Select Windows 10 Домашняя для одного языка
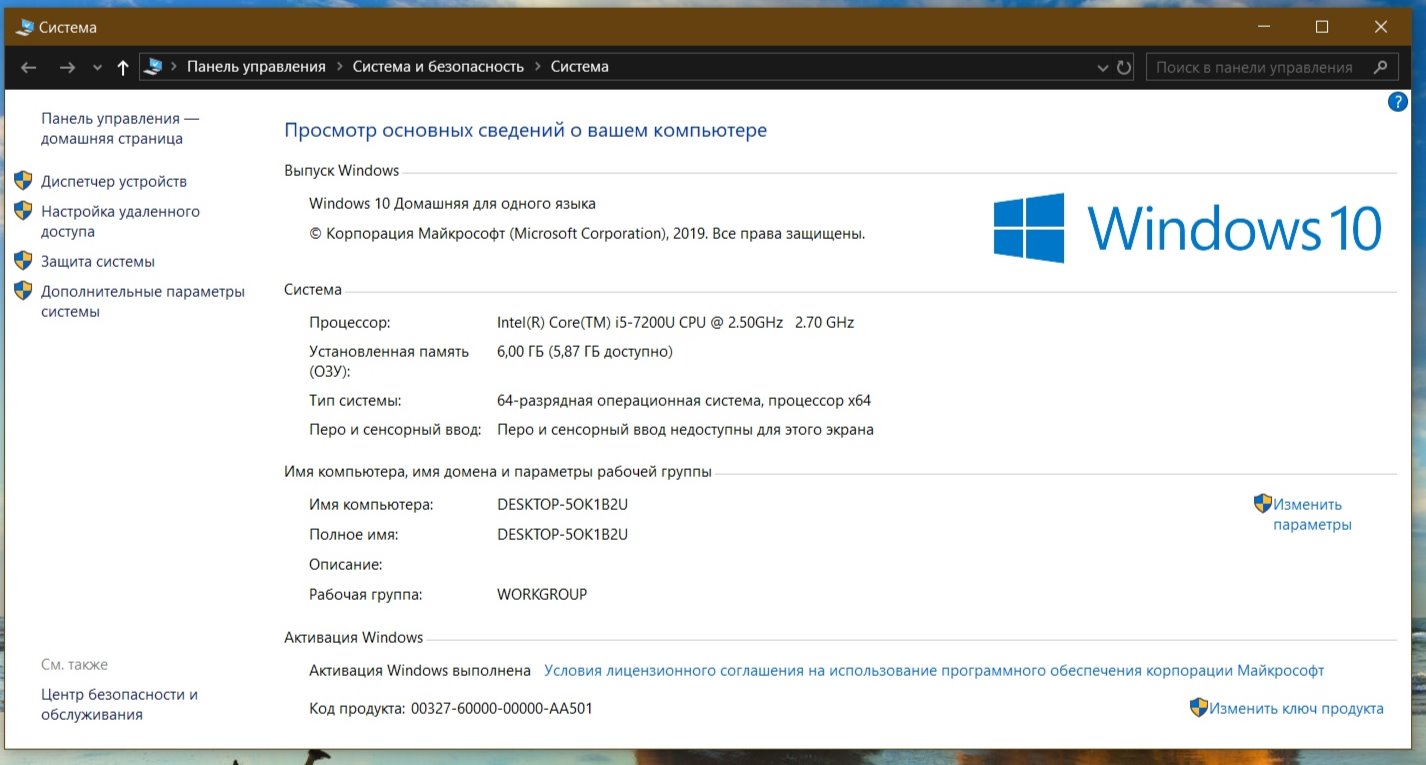Screen dimensions: 1426x765 pyautogui.click(x=452, y=203)
